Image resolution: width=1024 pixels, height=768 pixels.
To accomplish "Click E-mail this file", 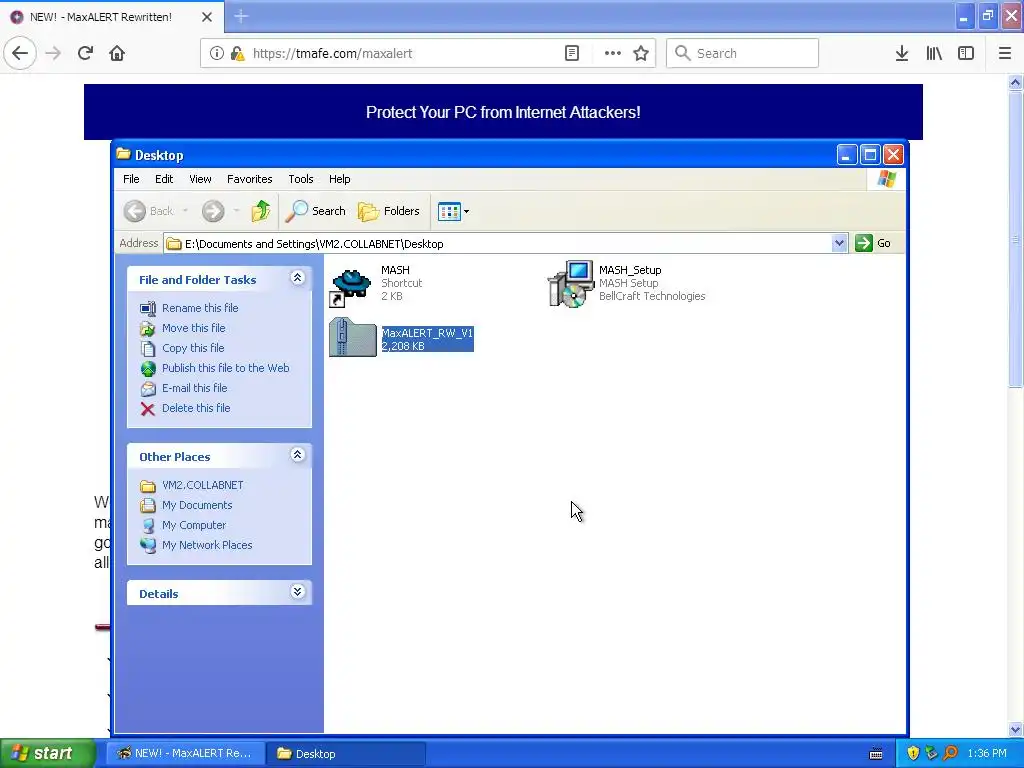I will click(x=195, y=388).
